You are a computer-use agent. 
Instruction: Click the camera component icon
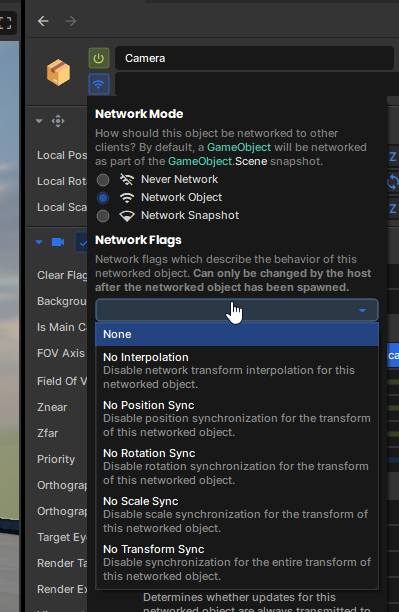[58, 242]
